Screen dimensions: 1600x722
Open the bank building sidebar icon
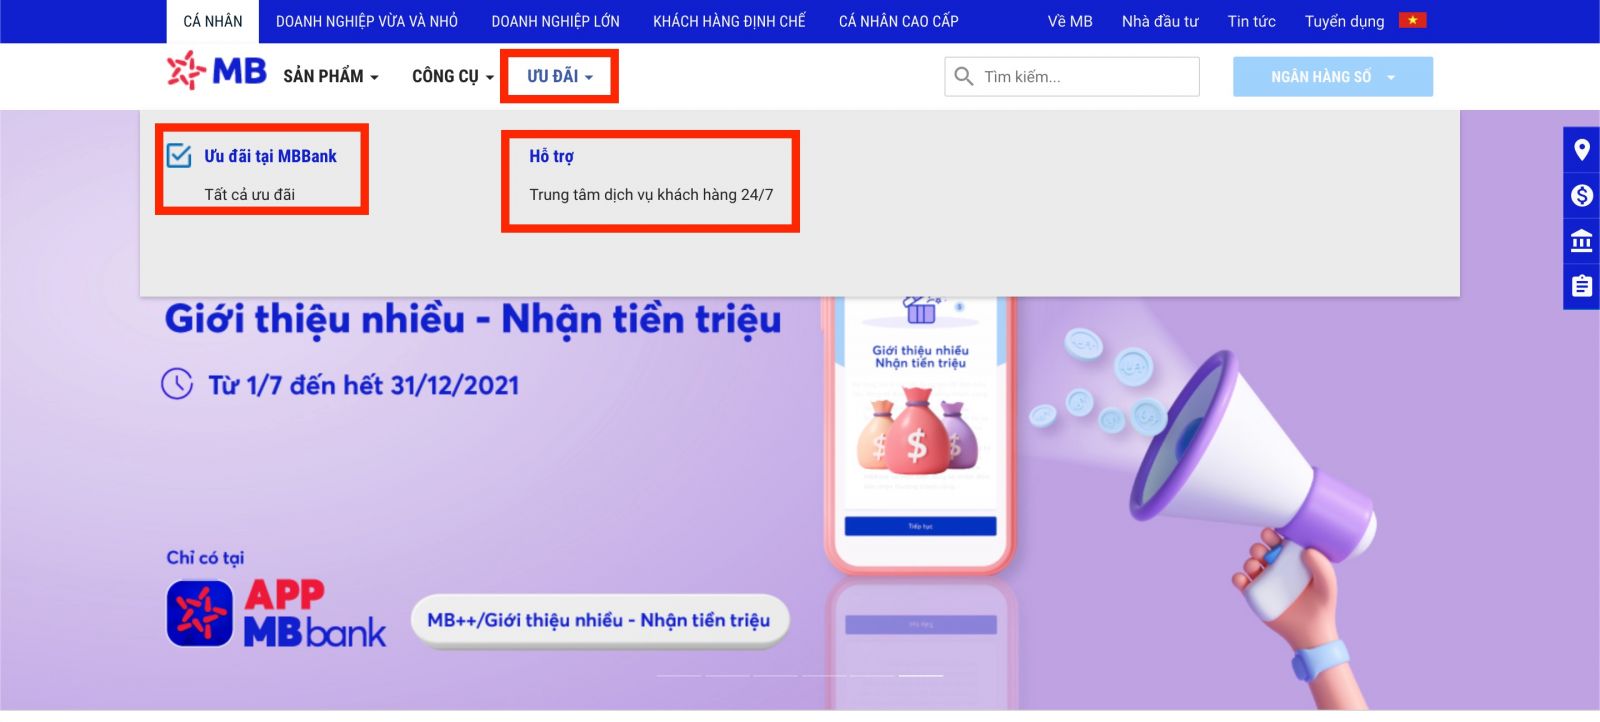click(1581, 241)
